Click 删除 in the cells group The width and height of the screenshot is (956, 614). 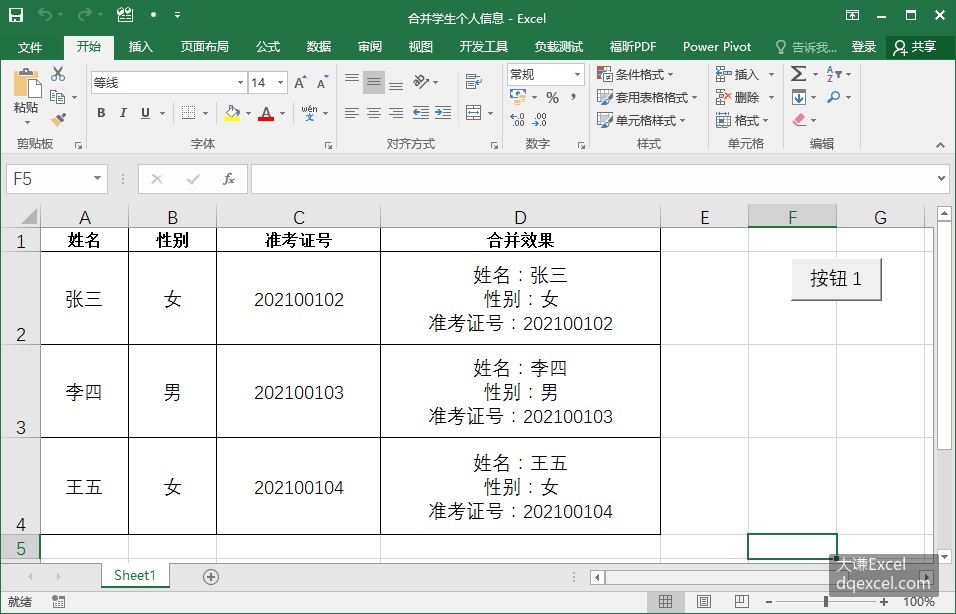pos(738,98)
